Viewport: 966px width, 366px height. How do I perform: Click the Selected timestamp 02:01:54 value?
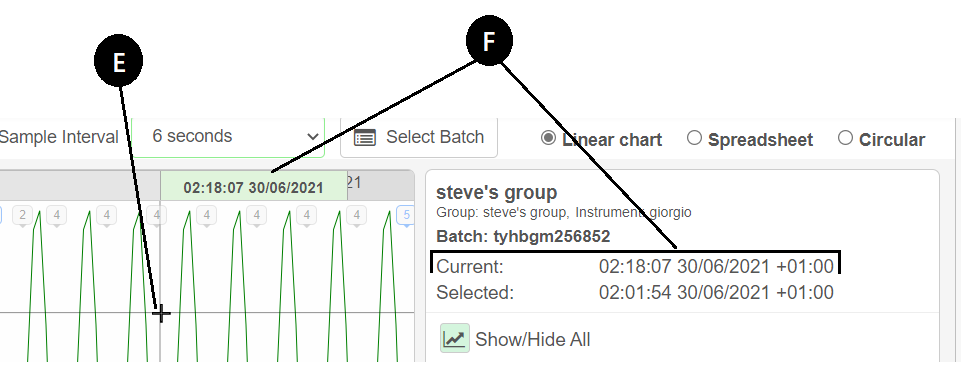[x=716, y=292]
